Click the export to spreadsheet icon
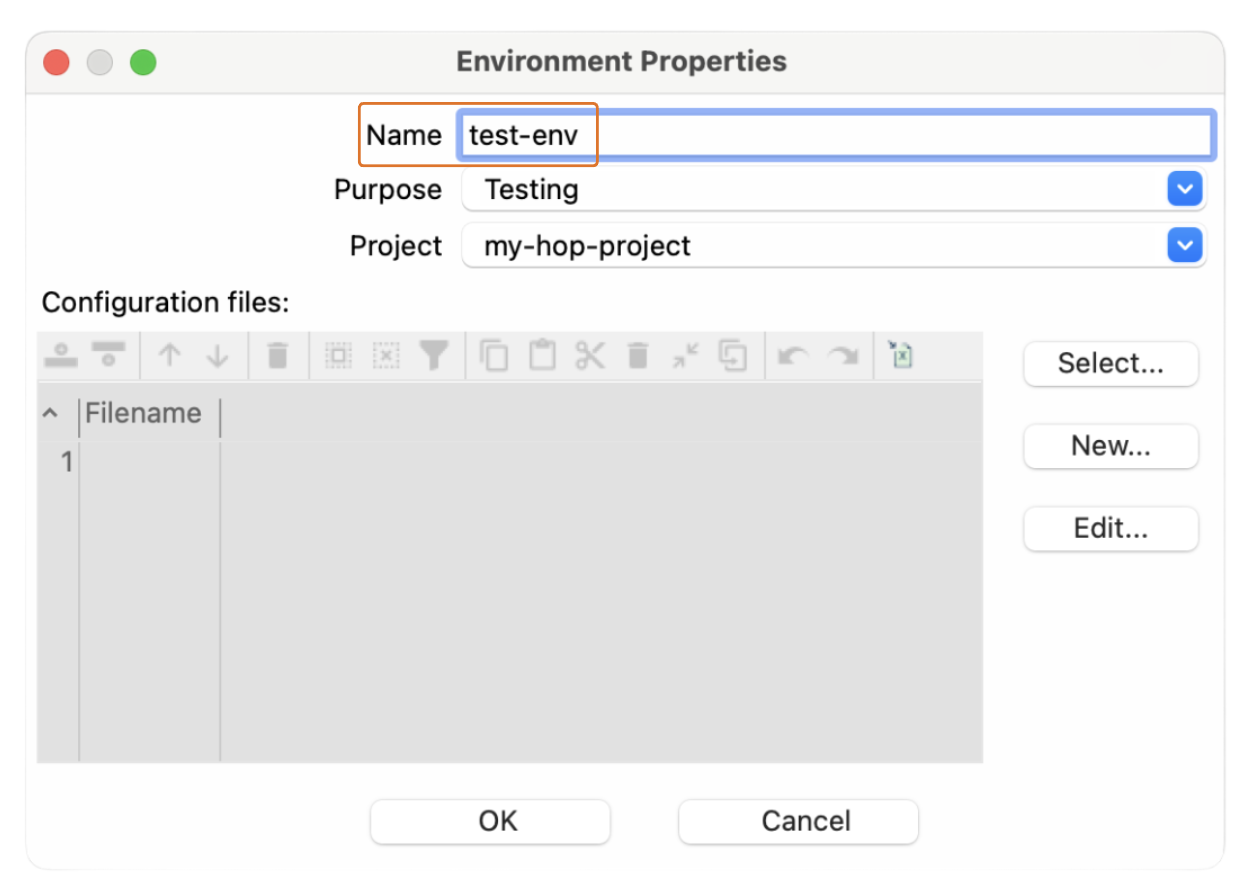This screenshot has height=896, width=1252. 901,355
